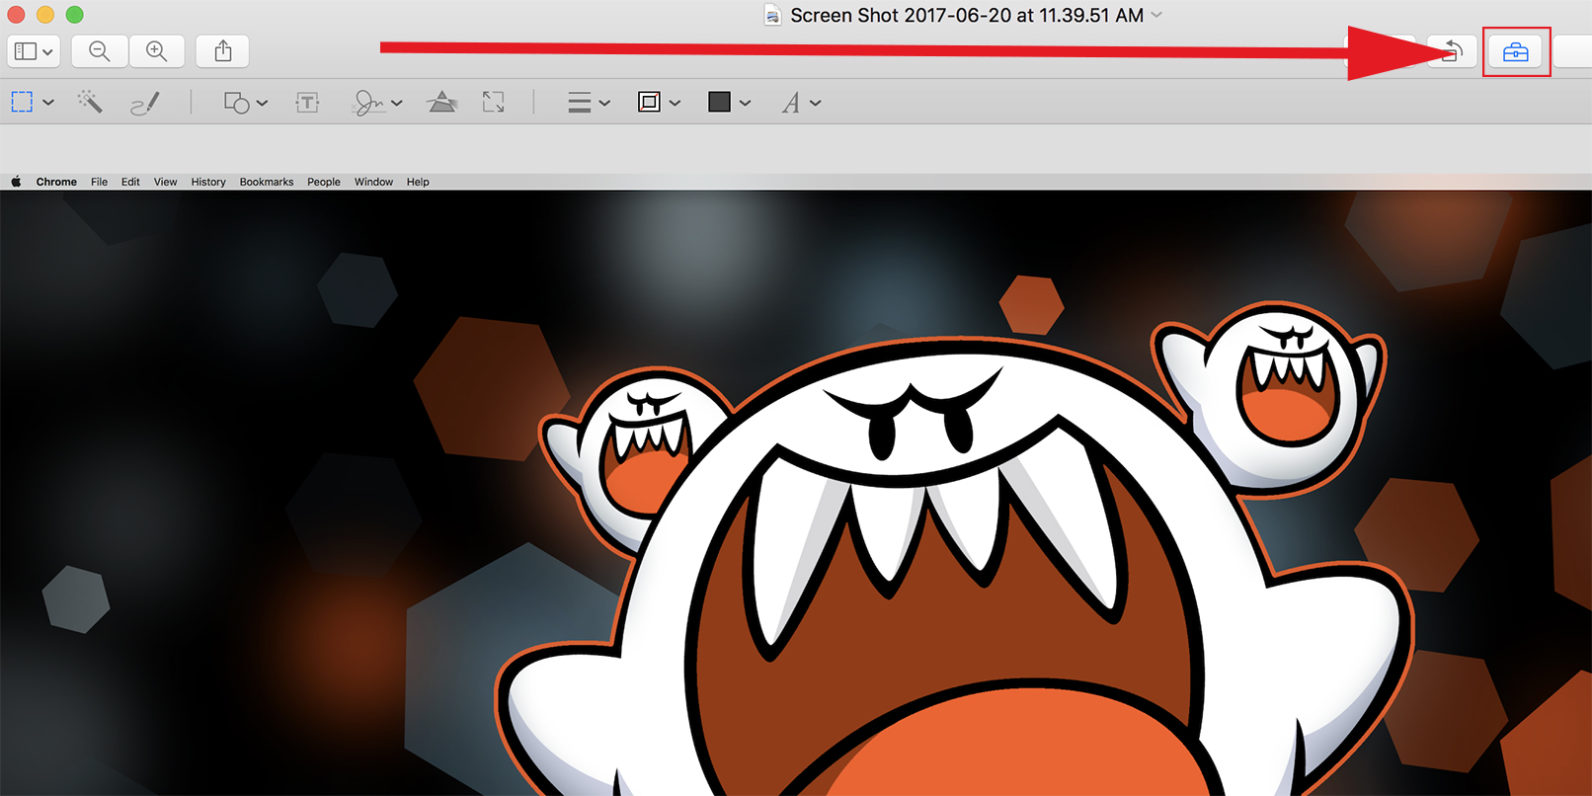This screenshot has width=1592, height=796.
Task: Open the Border Color picker
Action: pyautogui.click(x=659, y=102)
